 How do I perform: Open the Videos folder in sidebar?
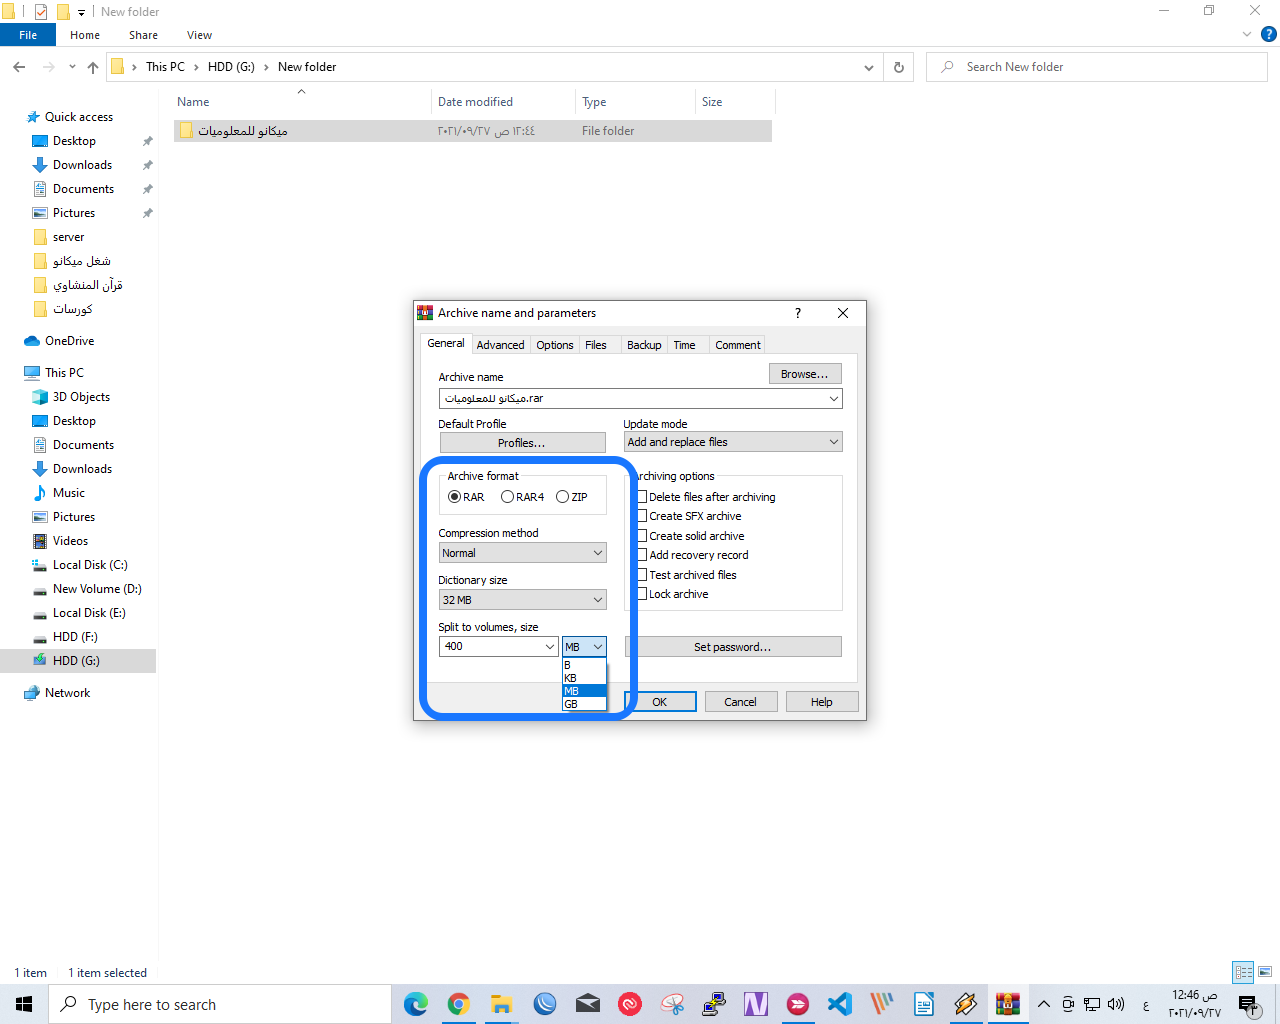pyautogui.click(x=70, y=541)
